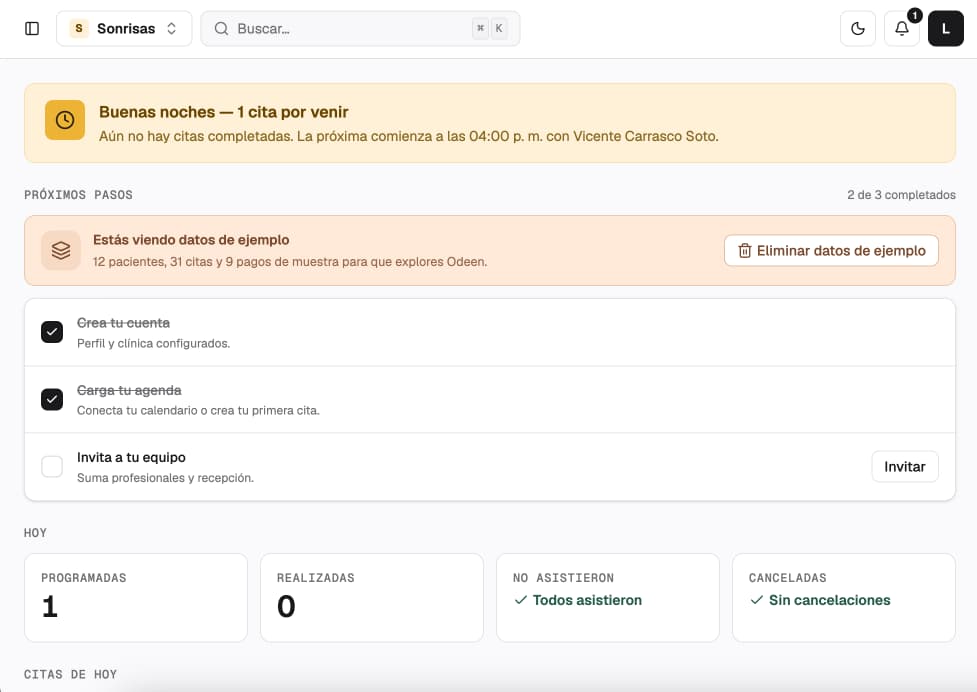Click Sin cancelaciones status text
The height and width of the screenshot is (692, 977).
(x=829, y=600)
